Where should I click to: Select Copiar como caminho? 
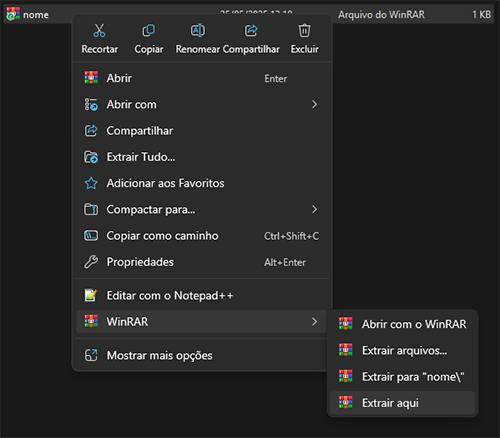click(x=201, y=236)
